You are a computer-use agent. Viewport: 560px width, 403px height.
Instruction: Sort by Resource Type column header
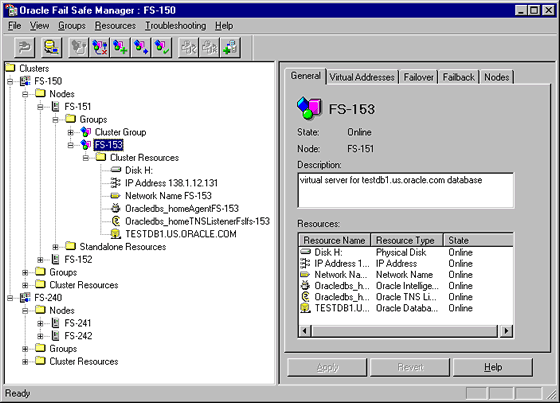click(407, 240)
